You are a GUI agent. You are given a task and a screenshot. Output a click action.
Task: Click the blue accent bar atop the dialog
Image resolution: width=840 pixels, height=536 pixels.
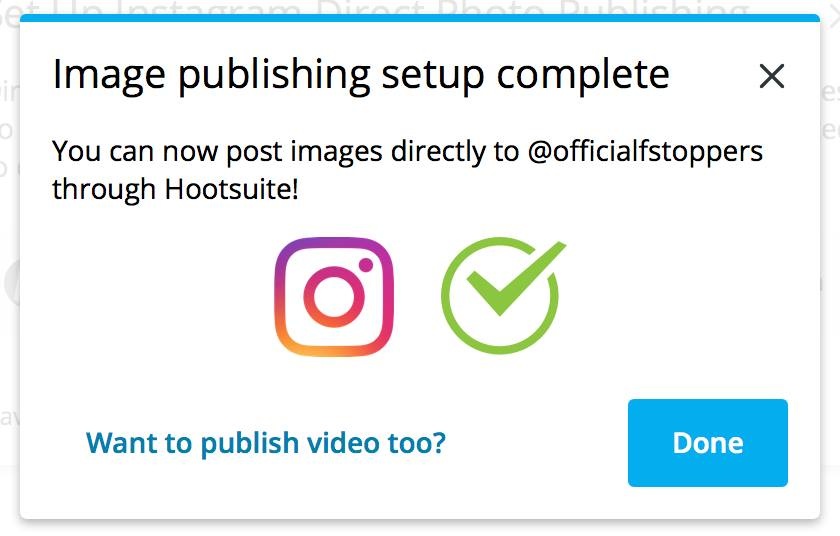tap(420, 18)
